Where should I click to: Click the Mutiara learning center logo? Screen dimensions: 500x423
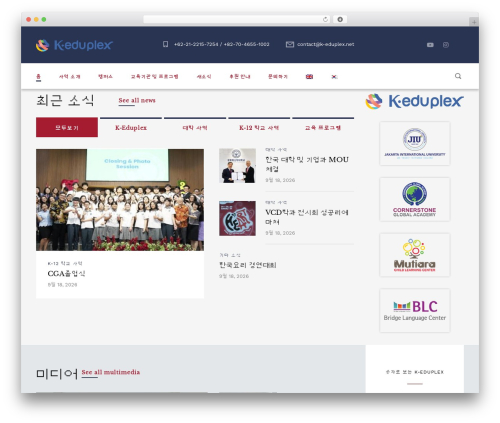coord(415,255)
